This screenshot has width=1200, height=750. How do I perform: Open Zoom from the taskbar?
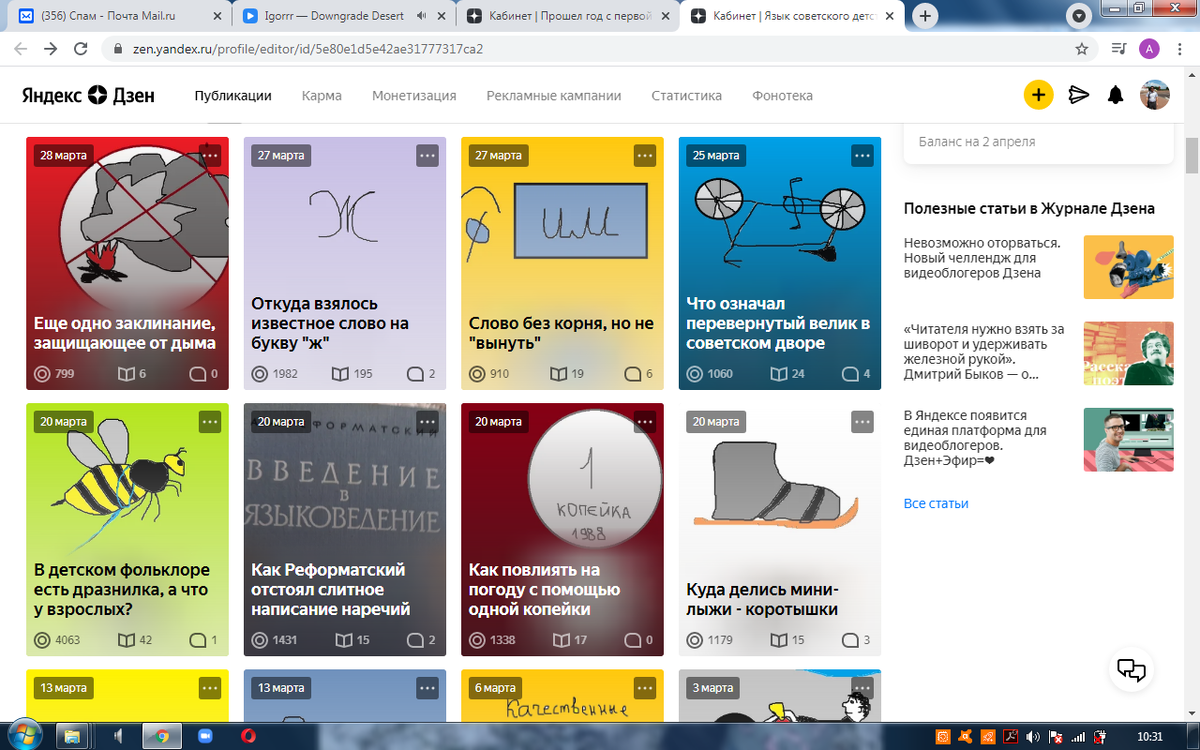207,736
